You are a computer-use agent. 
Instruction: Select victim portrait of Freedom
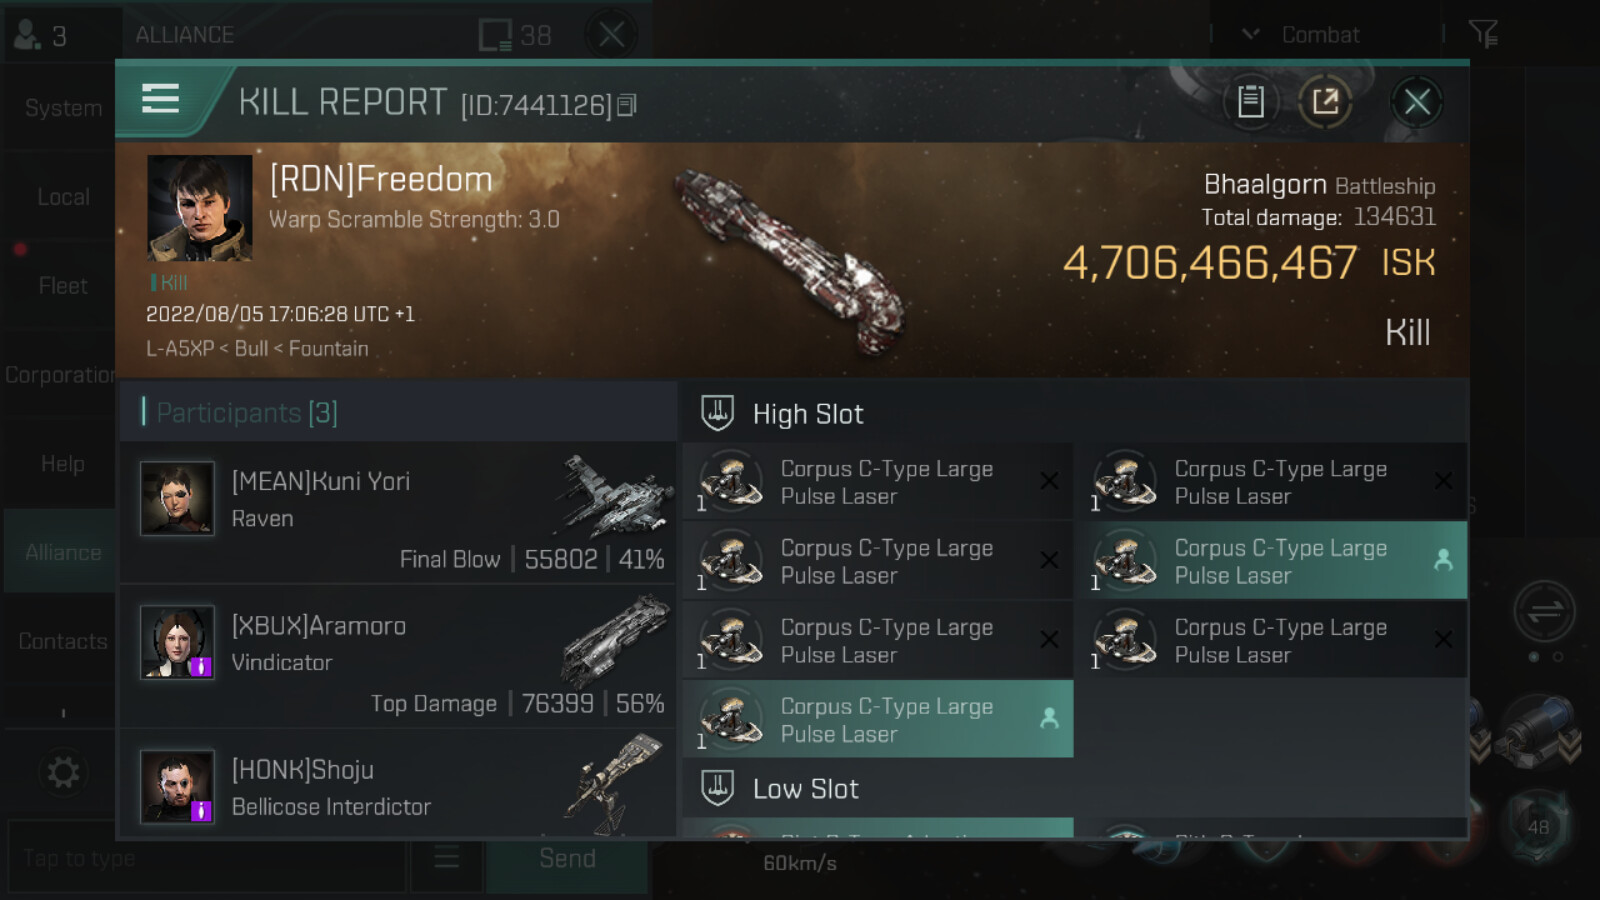199,207
